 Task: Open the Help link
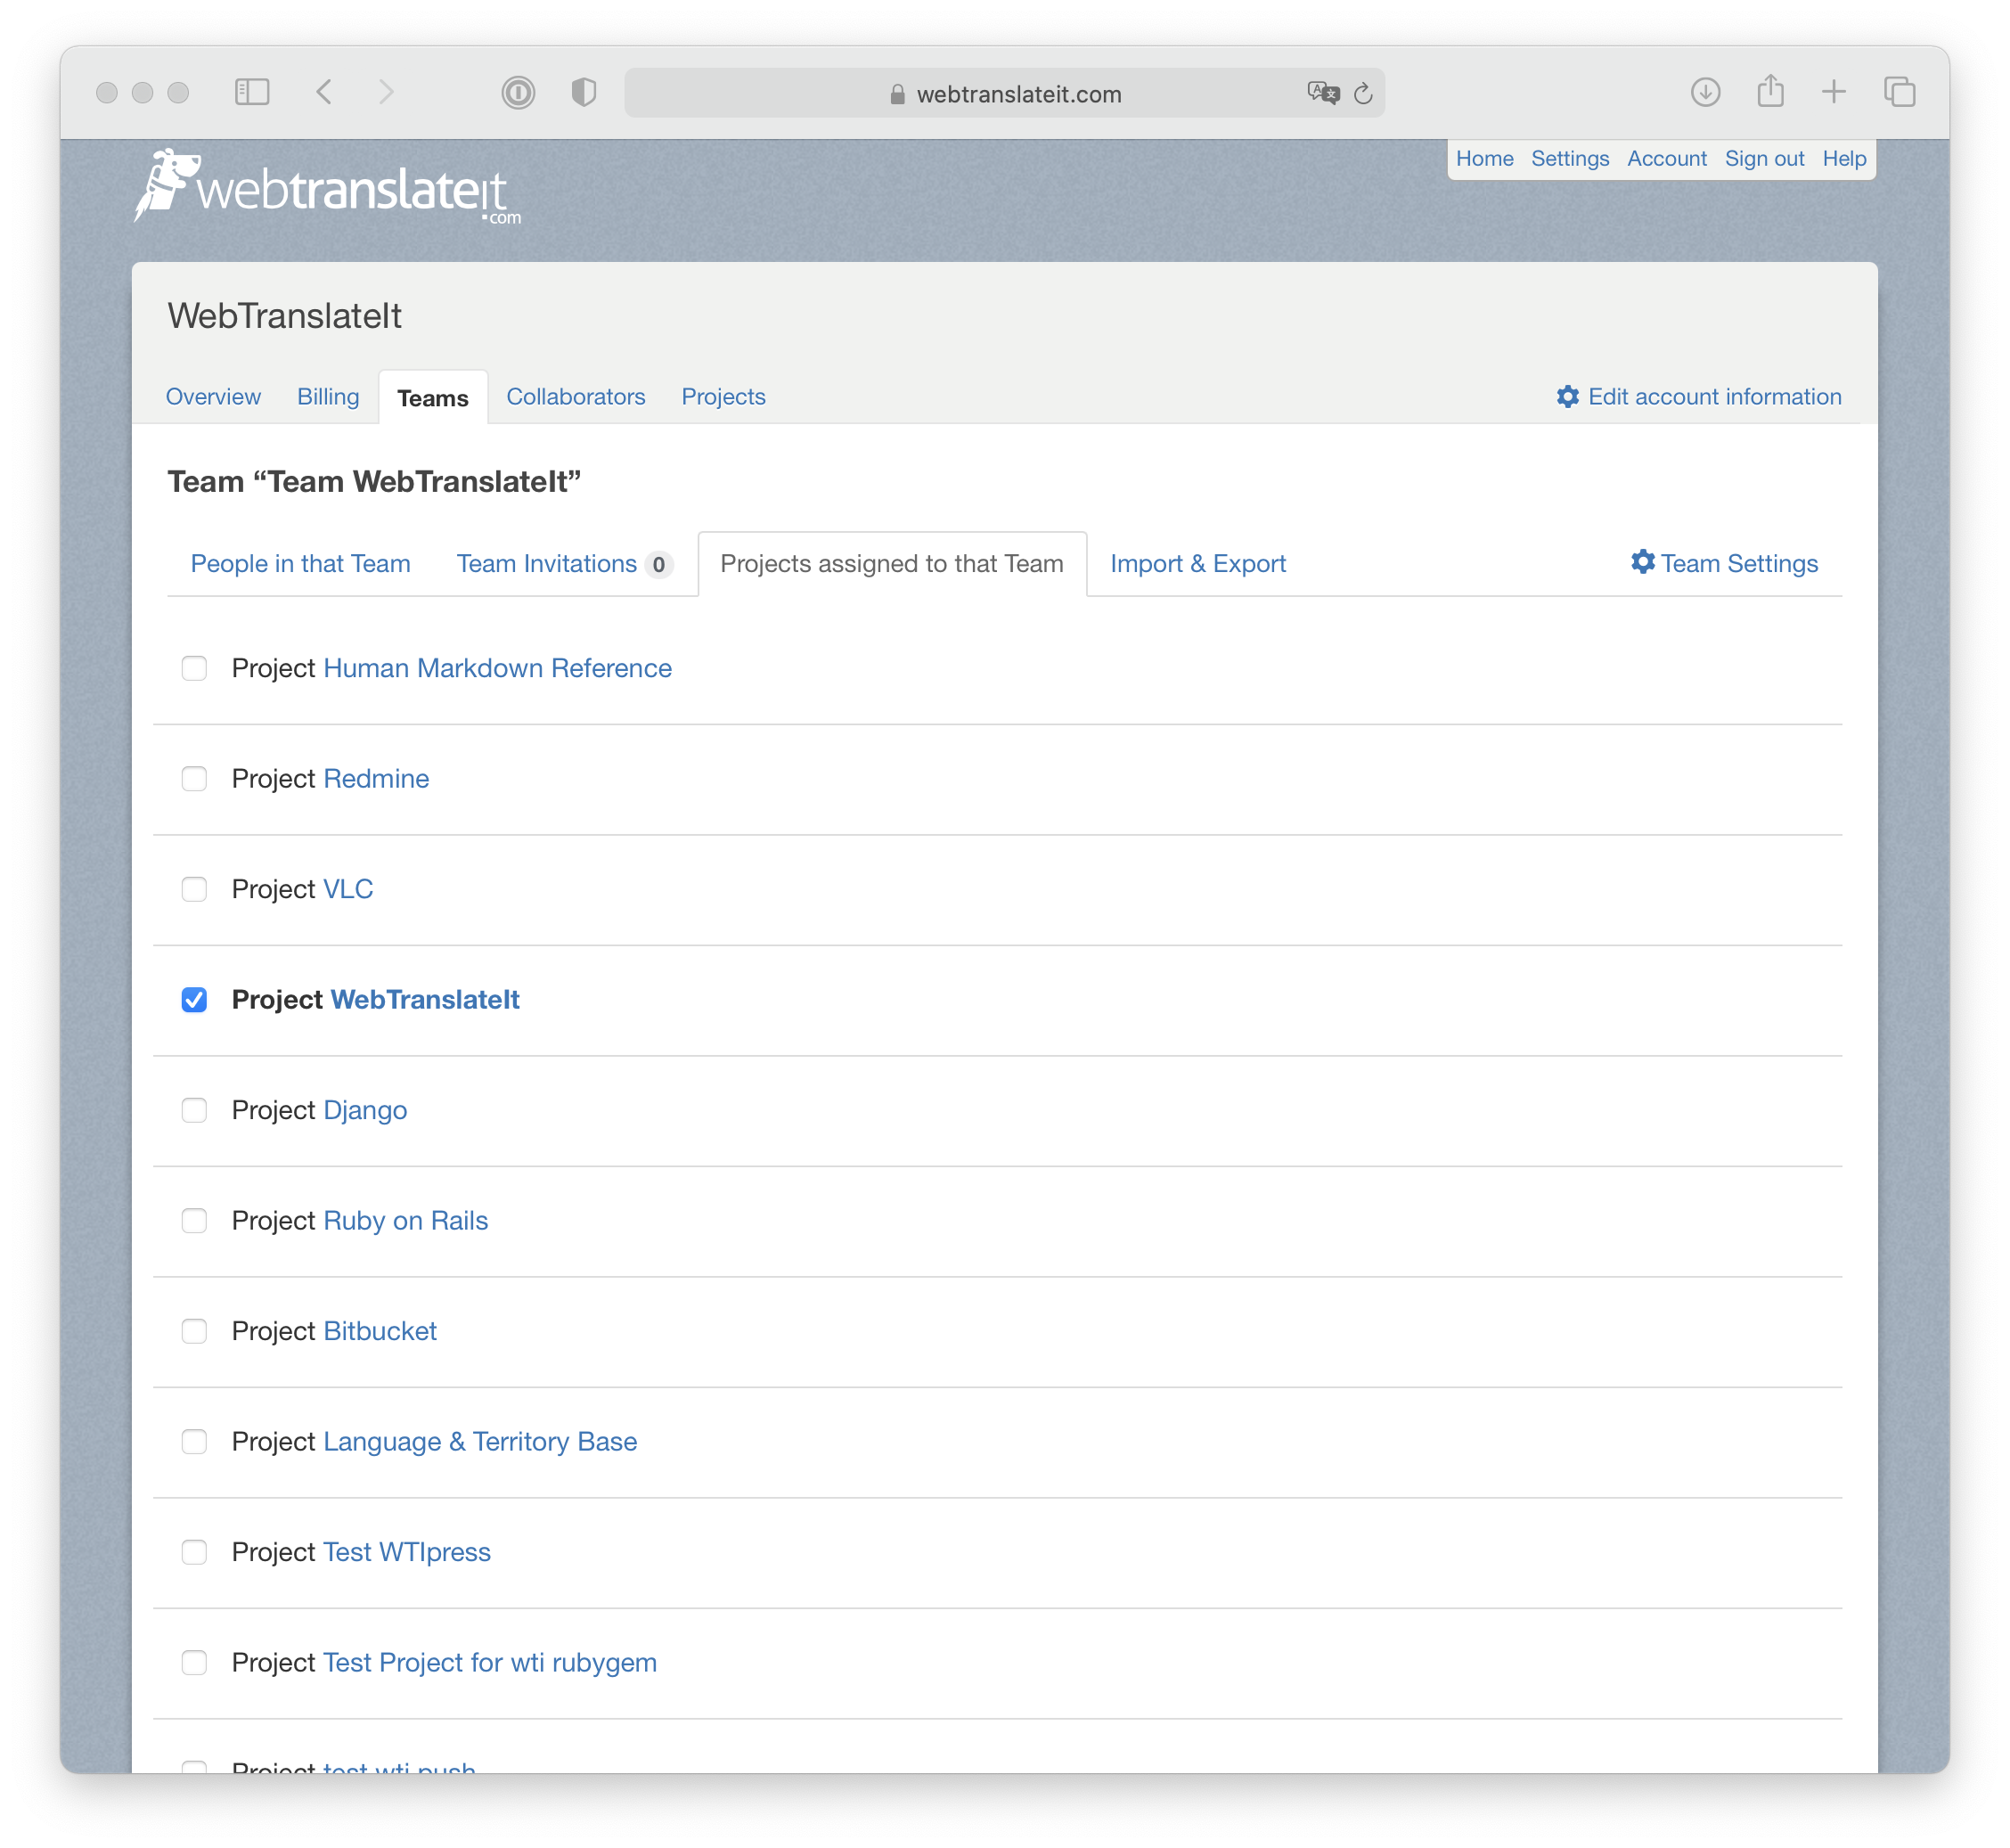pos(1844,159)
